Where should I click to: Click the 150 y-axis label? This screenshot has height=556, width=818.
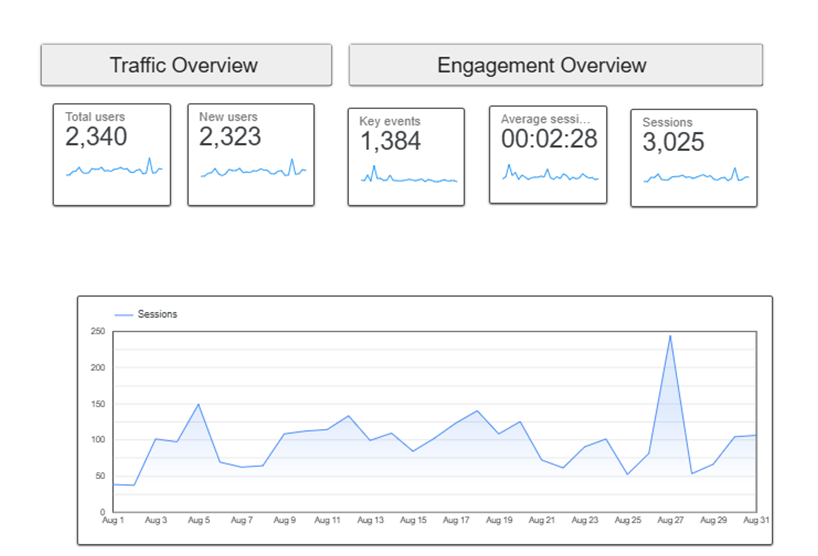click(98, 404)
